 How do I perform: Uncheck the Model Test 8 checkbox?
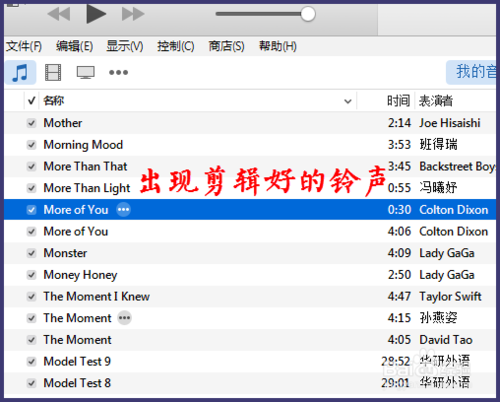tap(31, 383)
